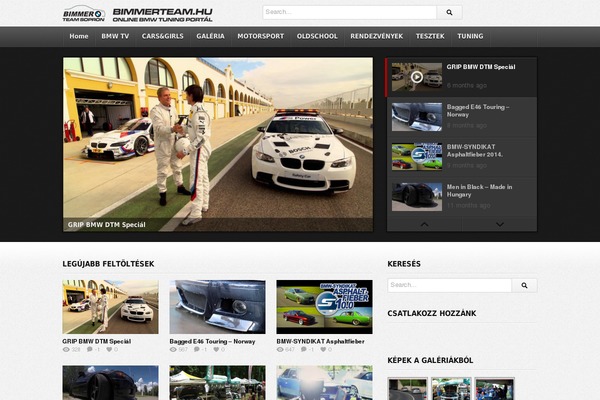
Task: Open first gallery image under Képek a galériákból
Action: [x=408, y=389]
